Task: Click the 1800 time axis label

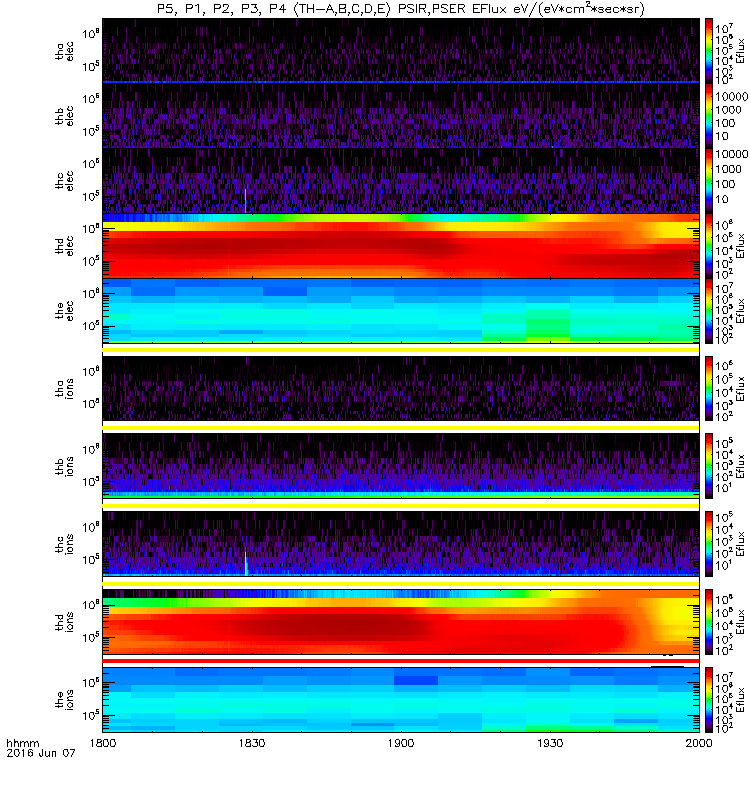Action: (103, 743)
